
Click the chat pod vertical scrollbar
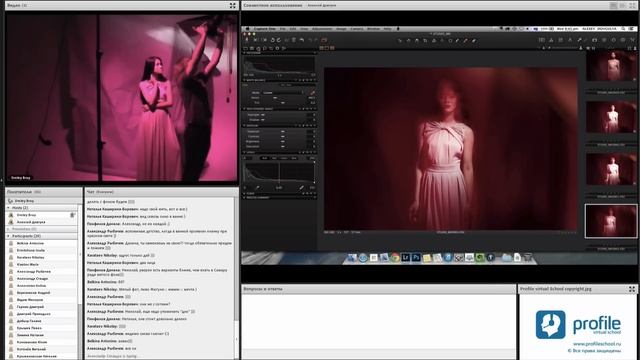pyautogui.click(x=236, y=278)
